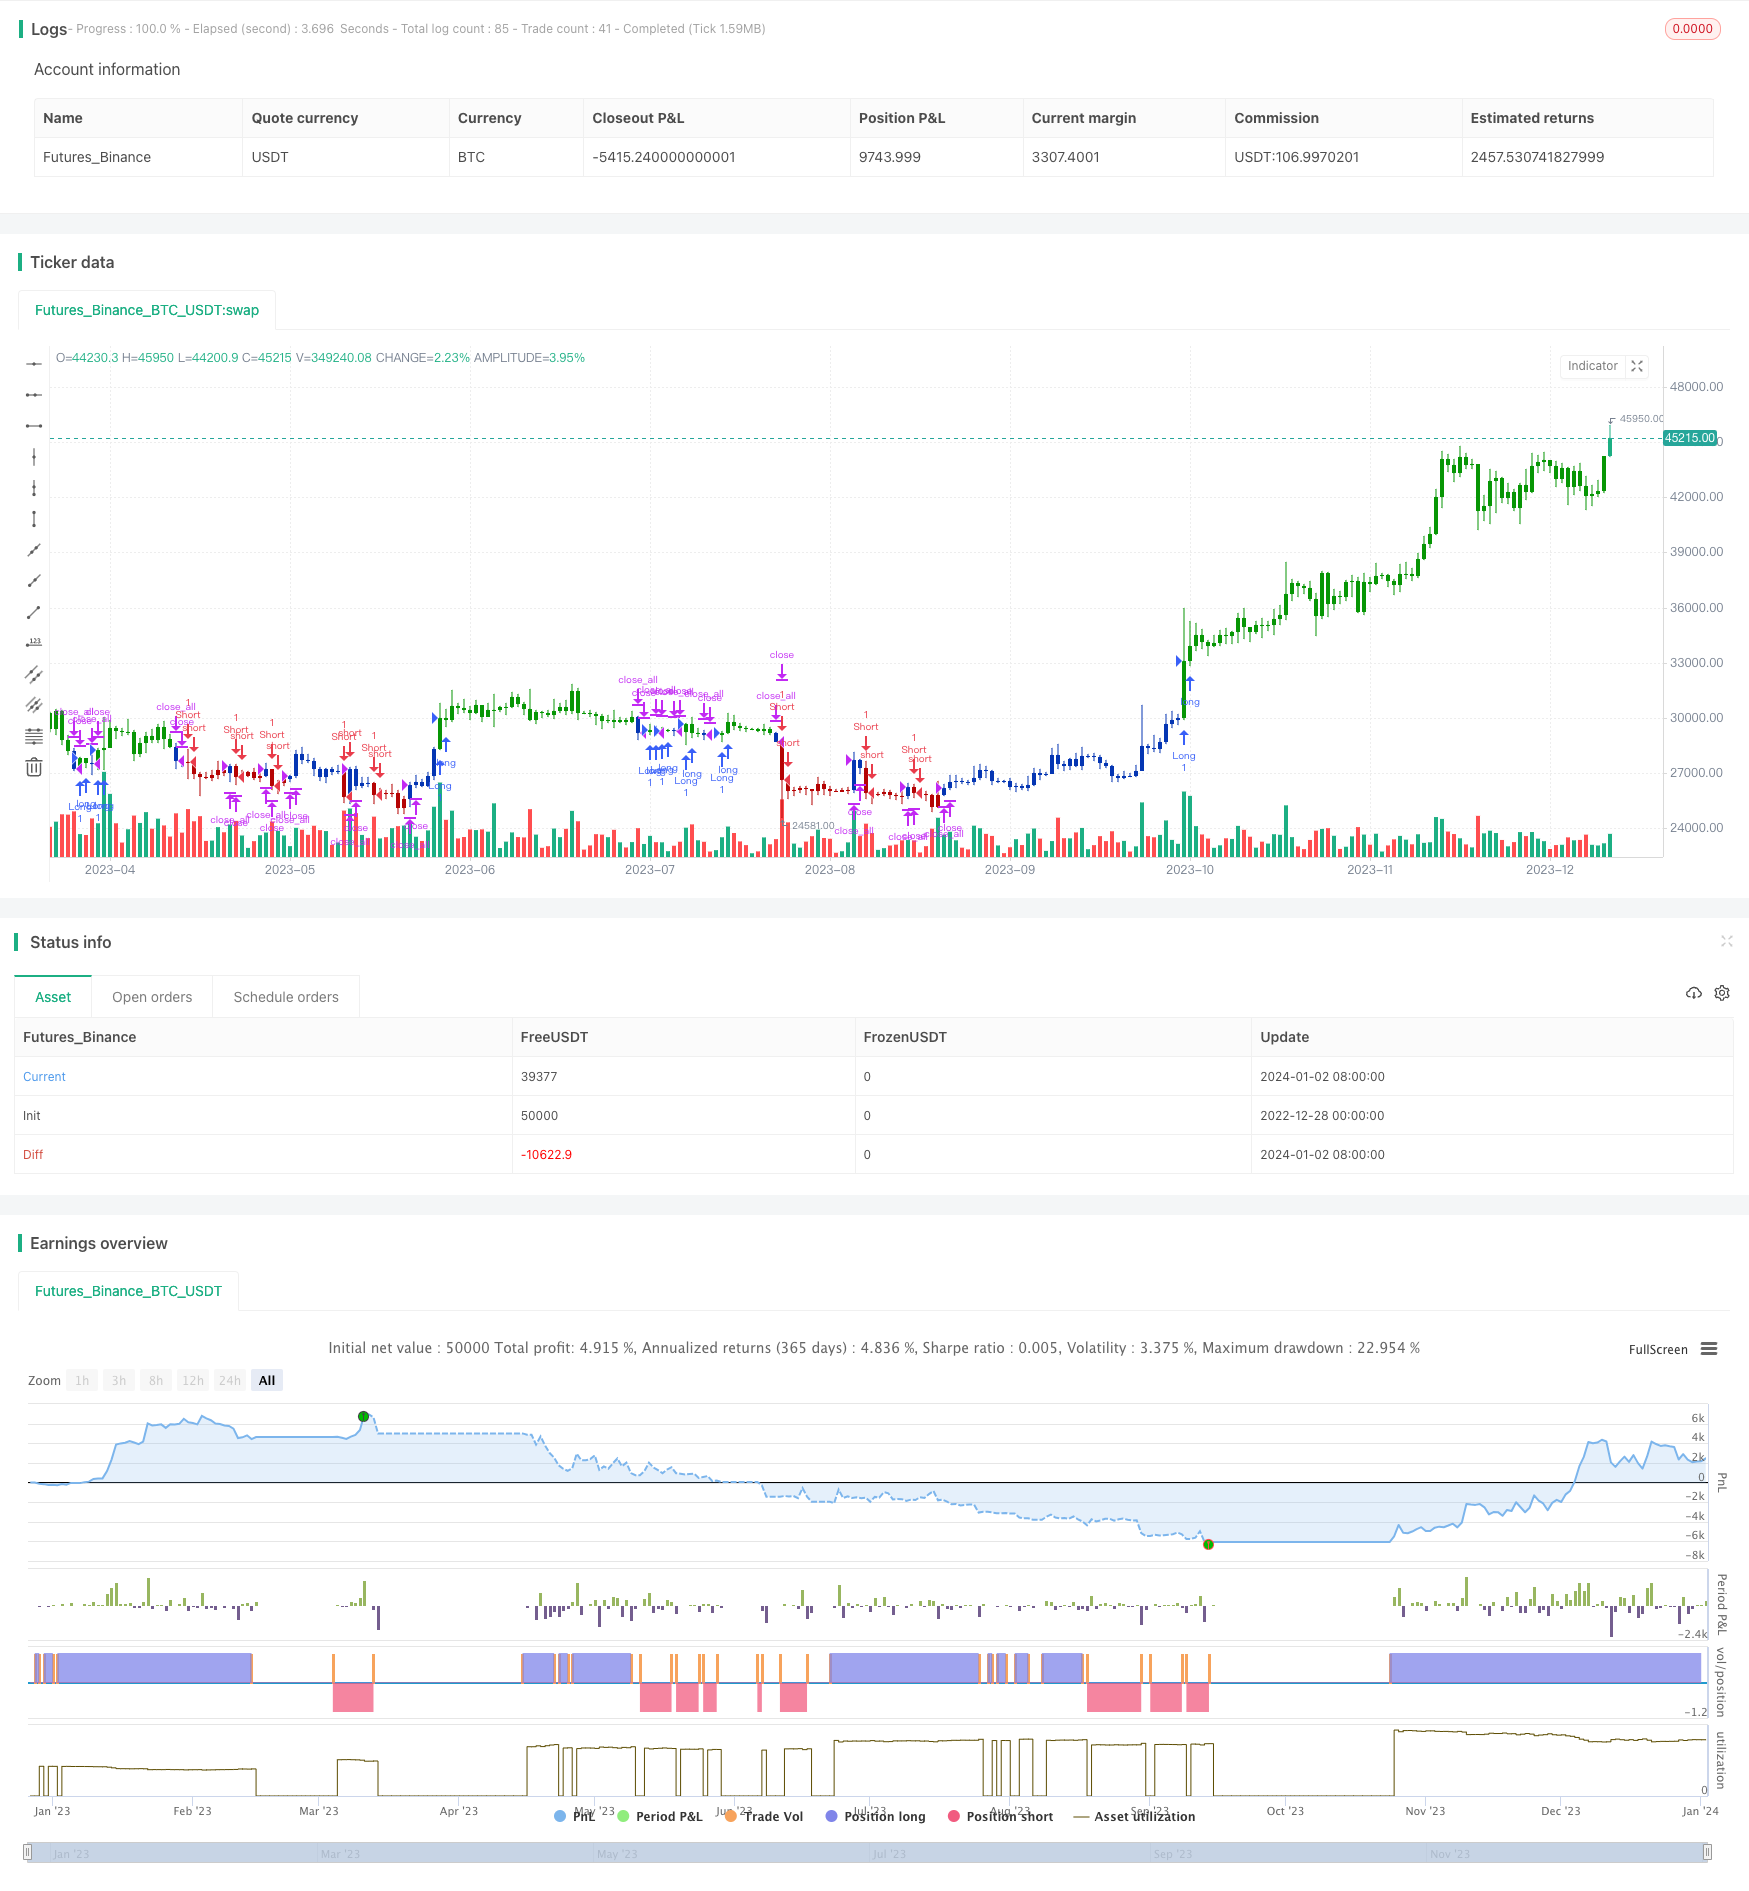
Task: Grab the right handle of range navigator
Action: (x=1707, y=1852)
